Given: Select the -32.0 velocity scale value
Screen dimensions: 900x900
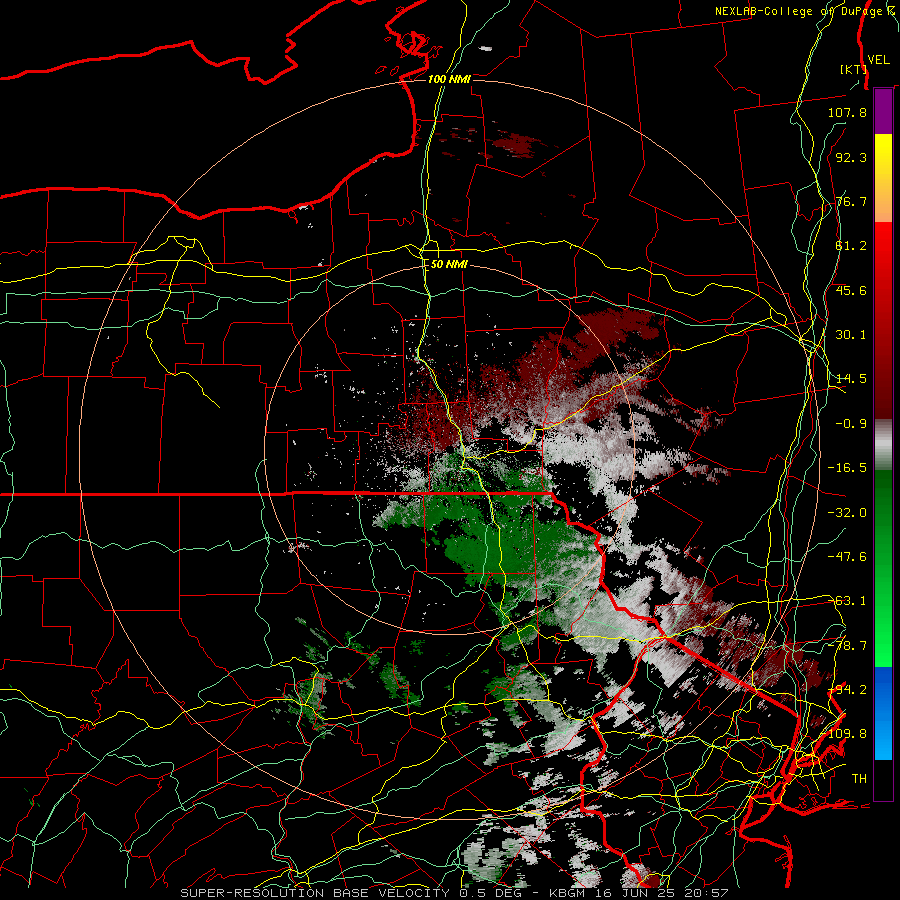Looking at the screenshot, I should pos(847,513).
